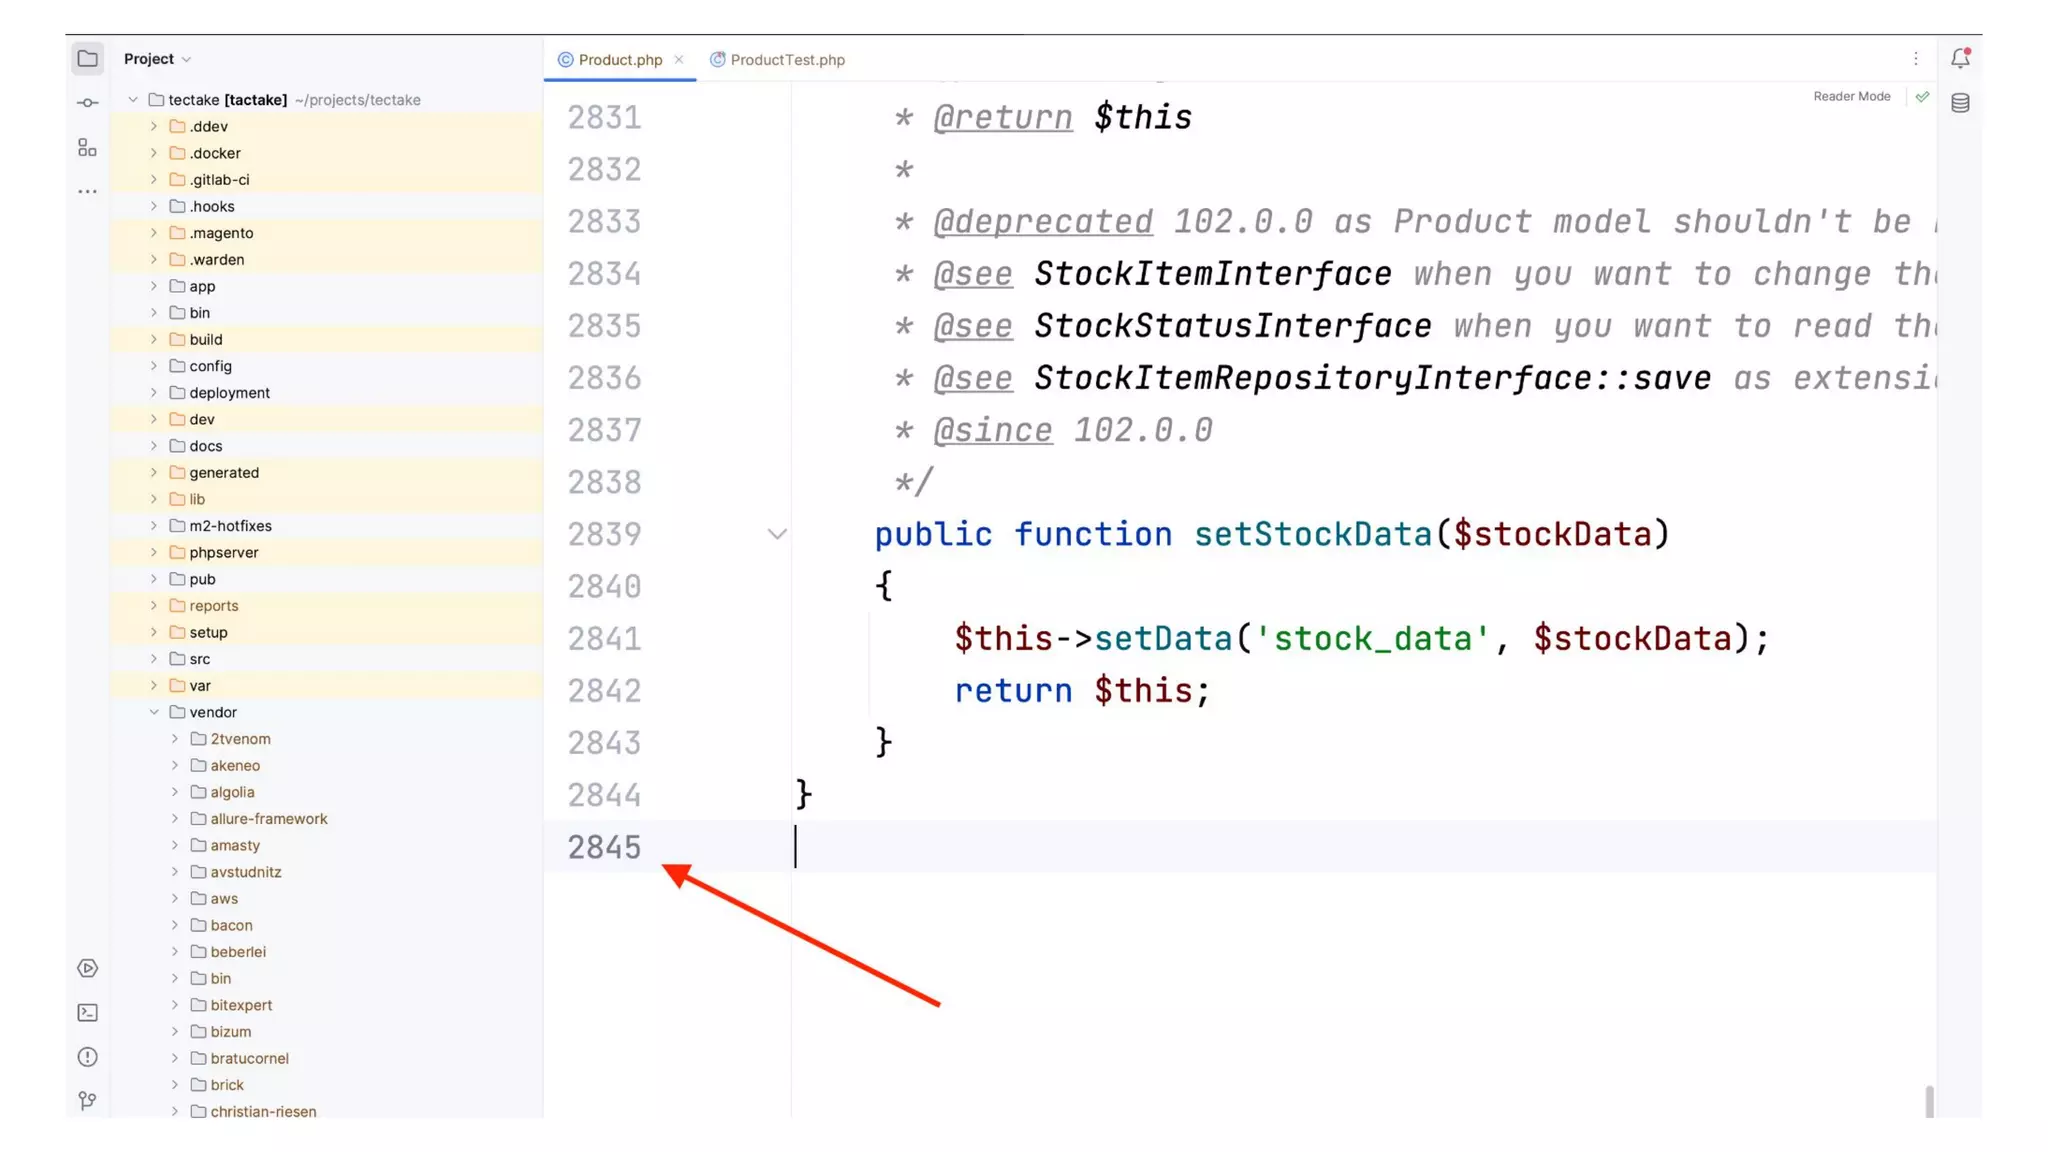The width and height of the screenshot is (2048, 1152).
Task: Close the Product.php tab
Action: 679,60
